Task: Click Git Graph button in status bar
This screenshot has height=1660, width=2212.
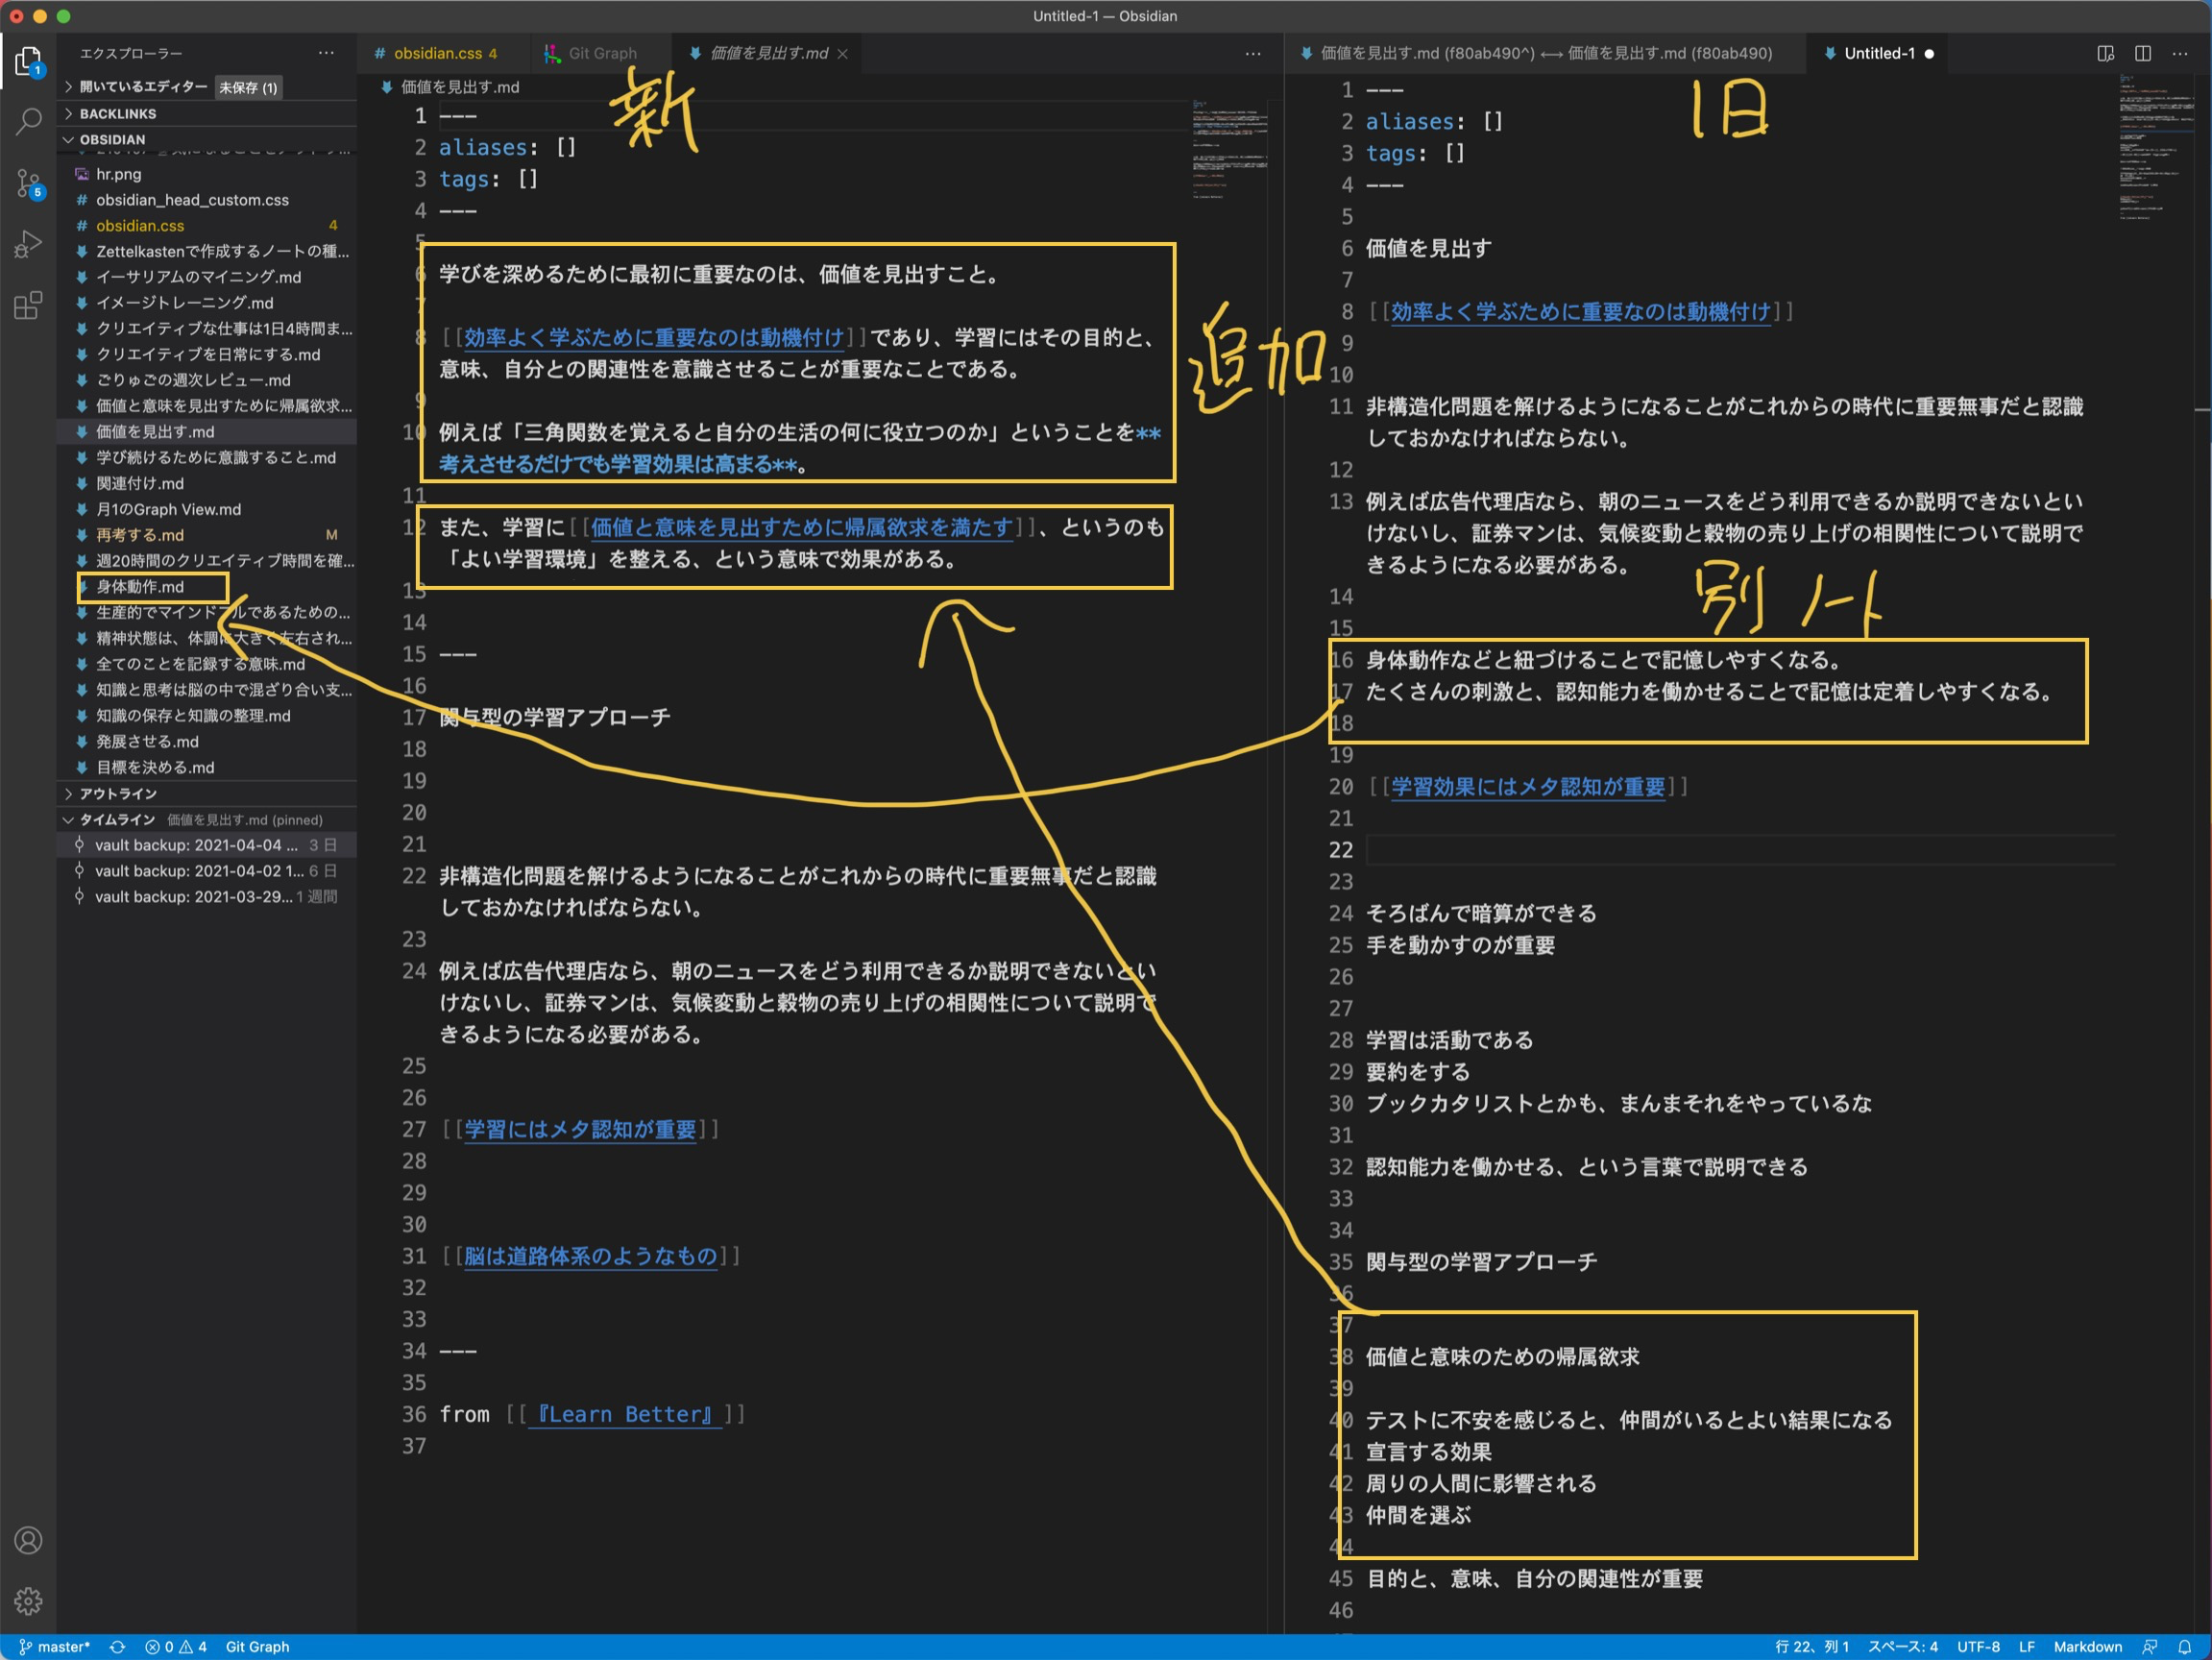Action: click(x=257, y=1647)
